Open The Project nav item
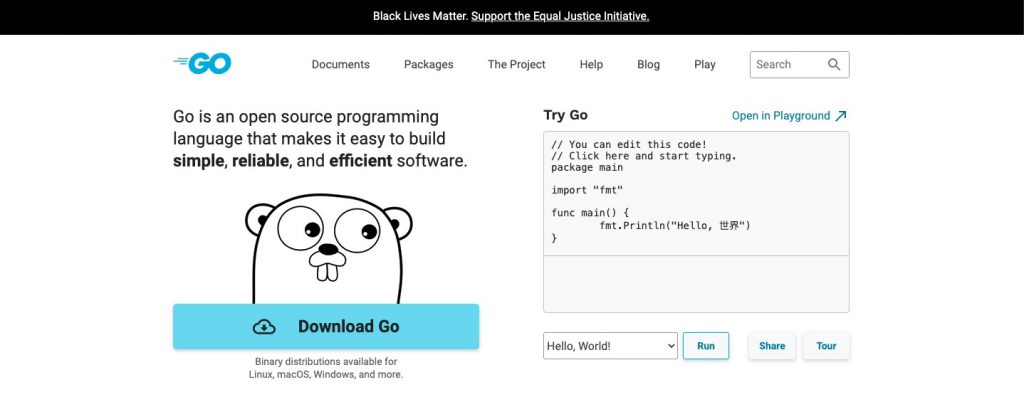1024x397 pixels. [x=517, y=64]
